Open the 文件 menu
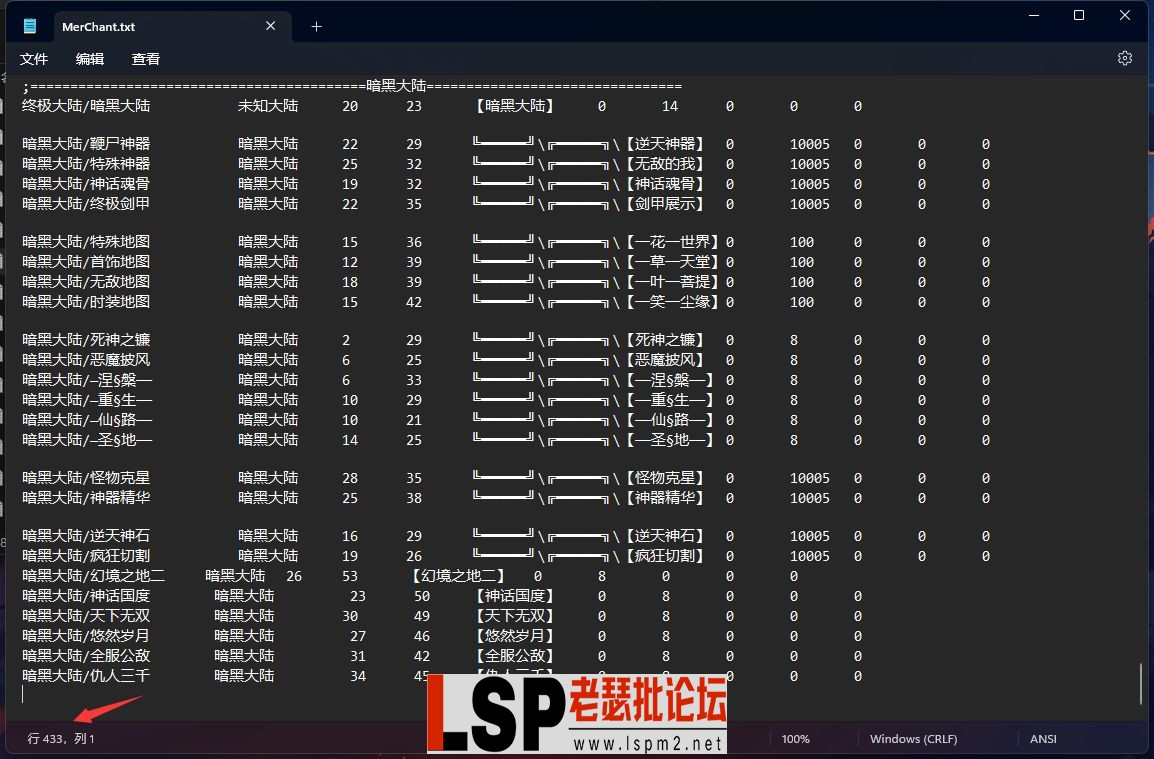The width and height of the screenshot is (1154, 759). pos(34,59)
